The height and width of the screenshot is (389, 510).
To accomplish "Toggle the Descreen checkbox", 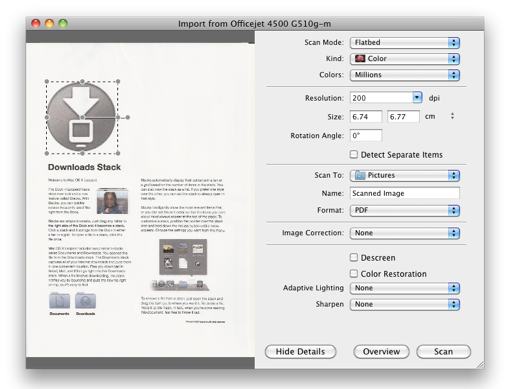I will coord(354,257).
